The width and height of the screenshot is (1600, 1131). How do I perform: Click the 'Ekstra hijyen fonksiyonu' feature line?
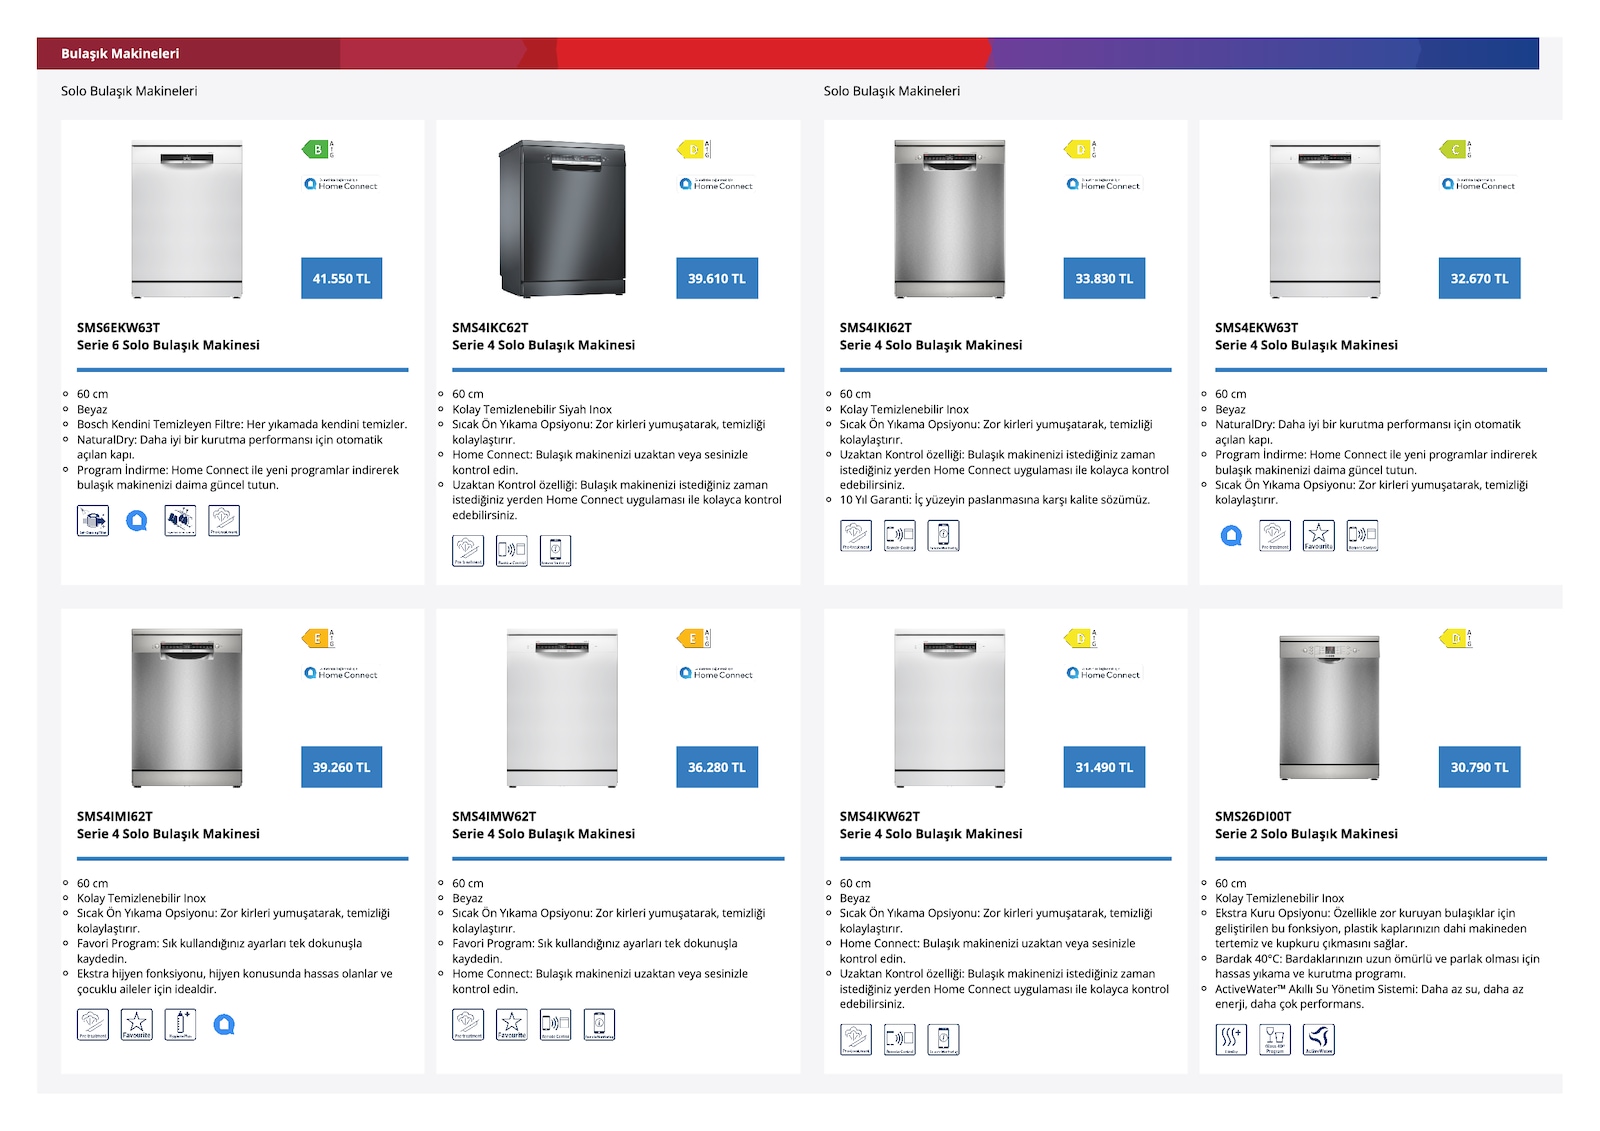[x=235, y=981]
